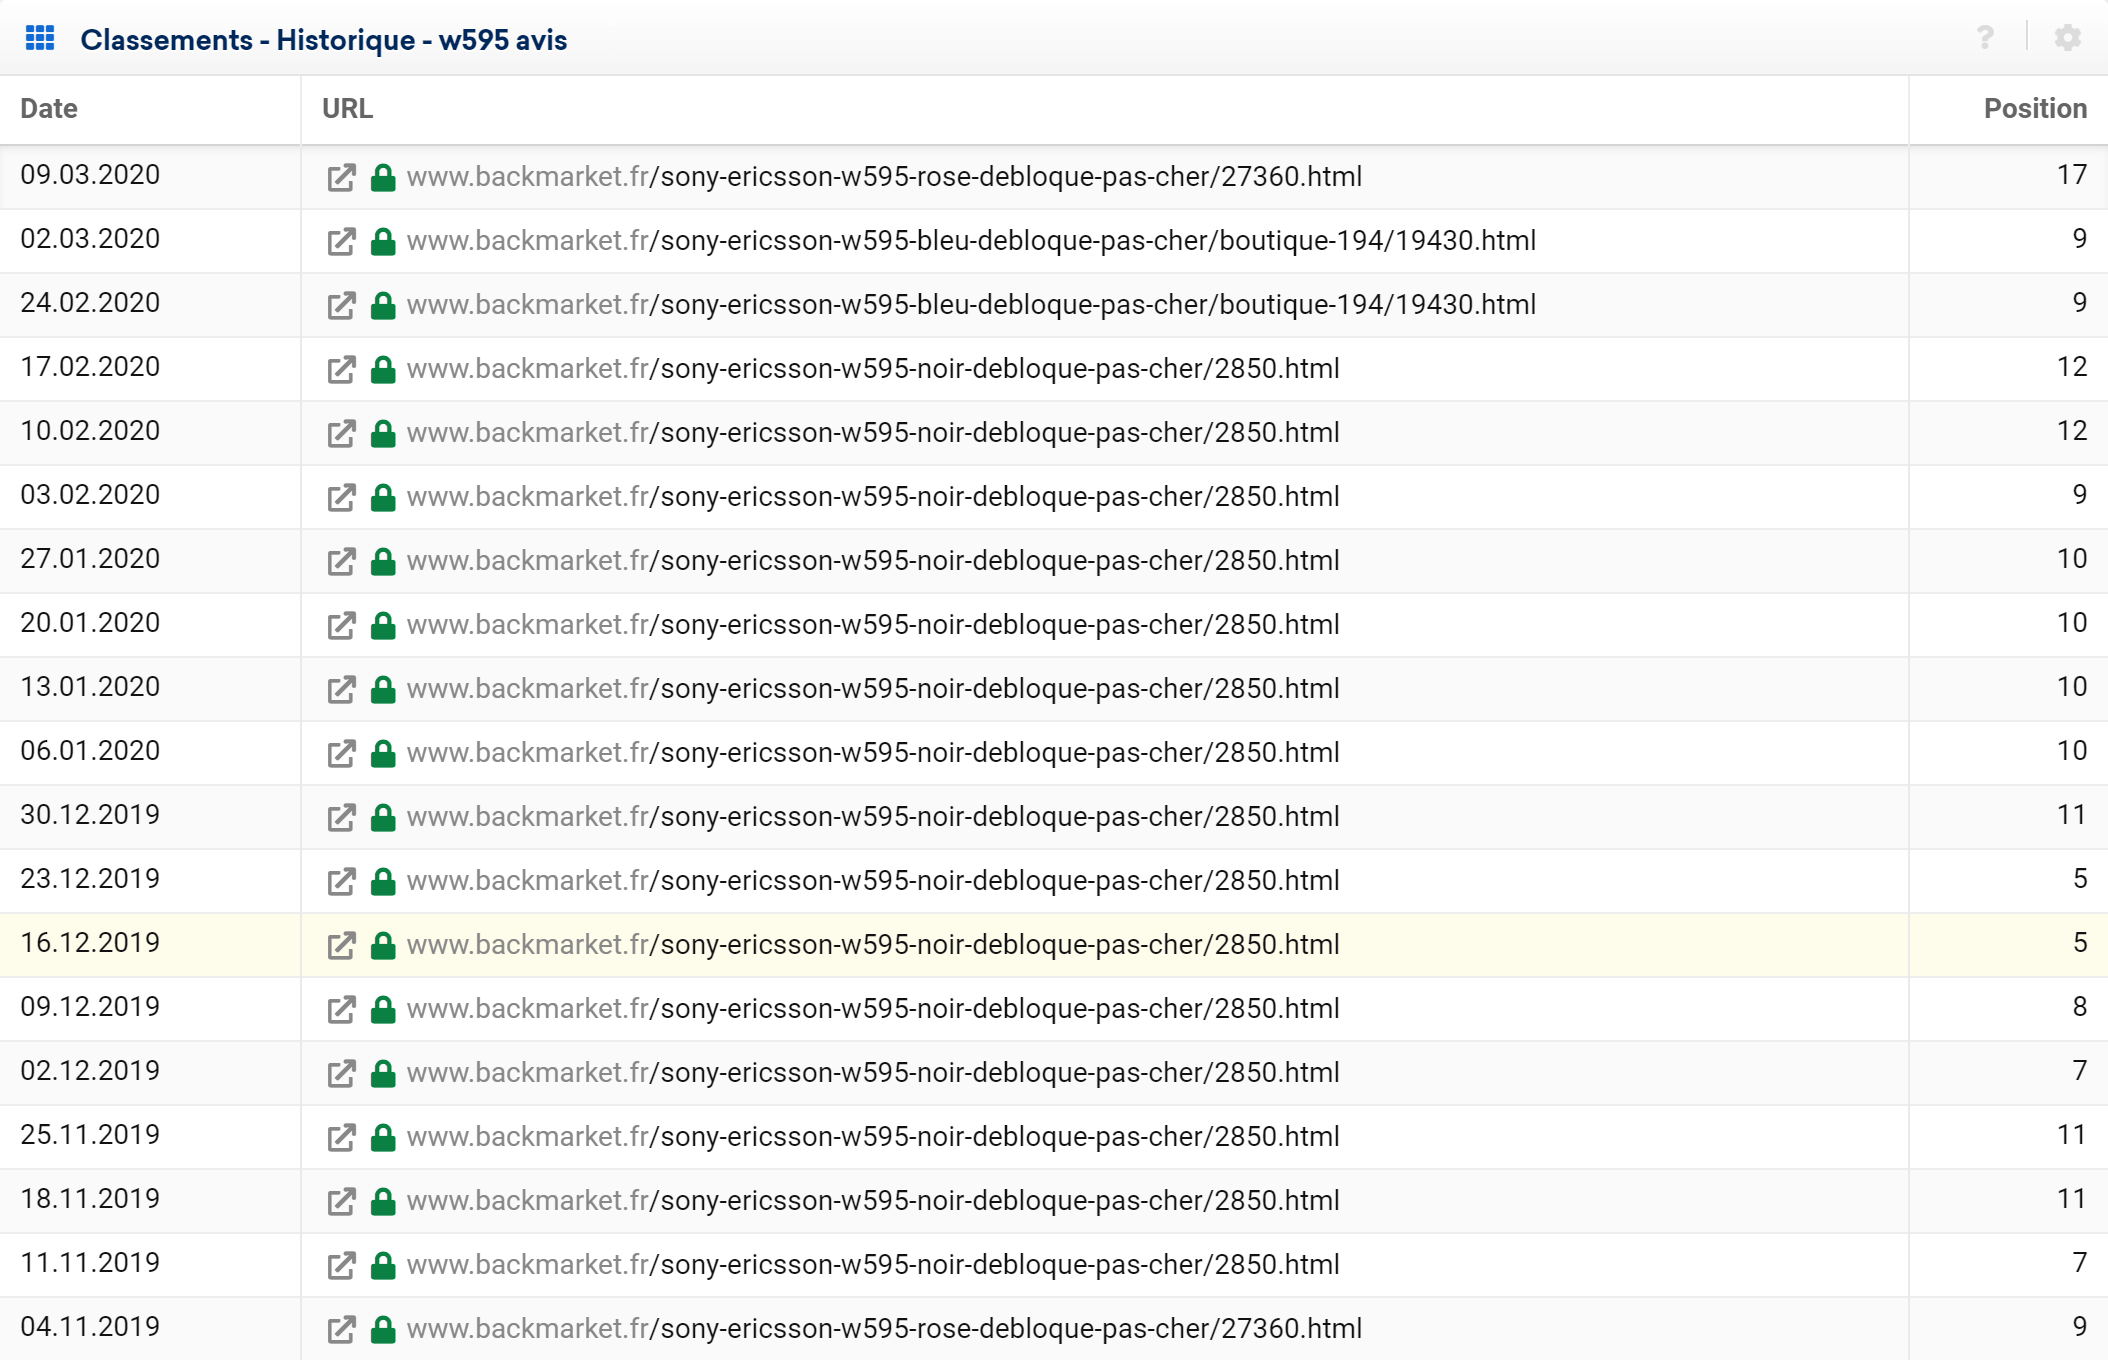Open the w595-bleu URL dated 02.03.2020
Image resolution: width=2108 pixels, height=1360 pixels.
pos(971,241)
